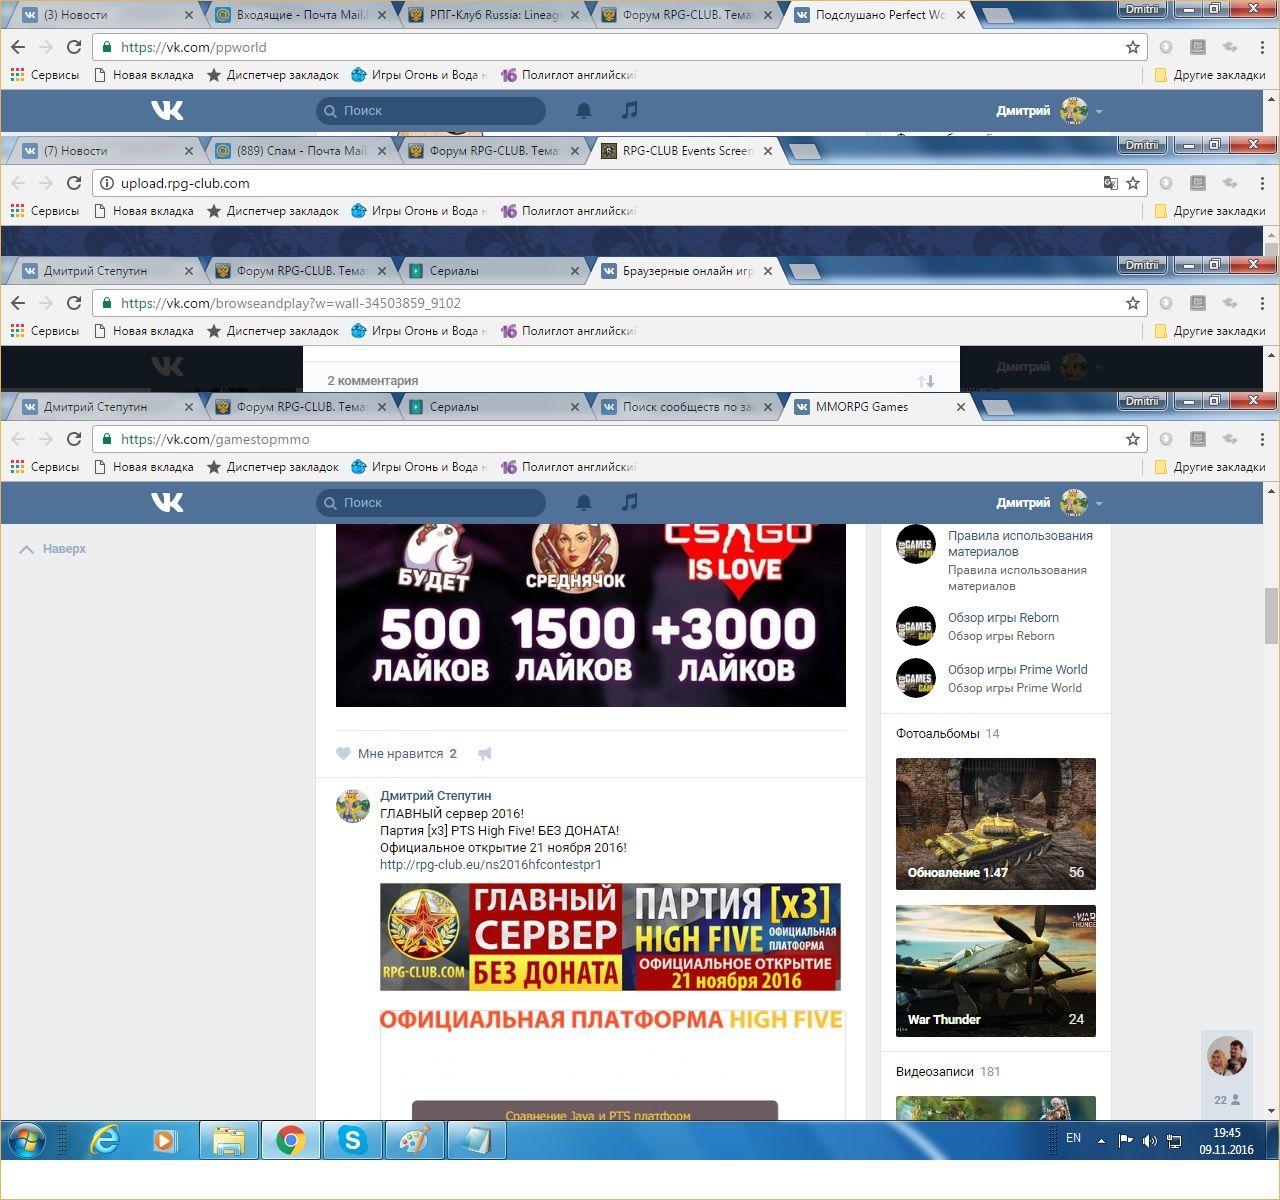Open Internet Explorer from the taskbar
Screen dimensions: 1280x1200
click(x=104, y=1140)
